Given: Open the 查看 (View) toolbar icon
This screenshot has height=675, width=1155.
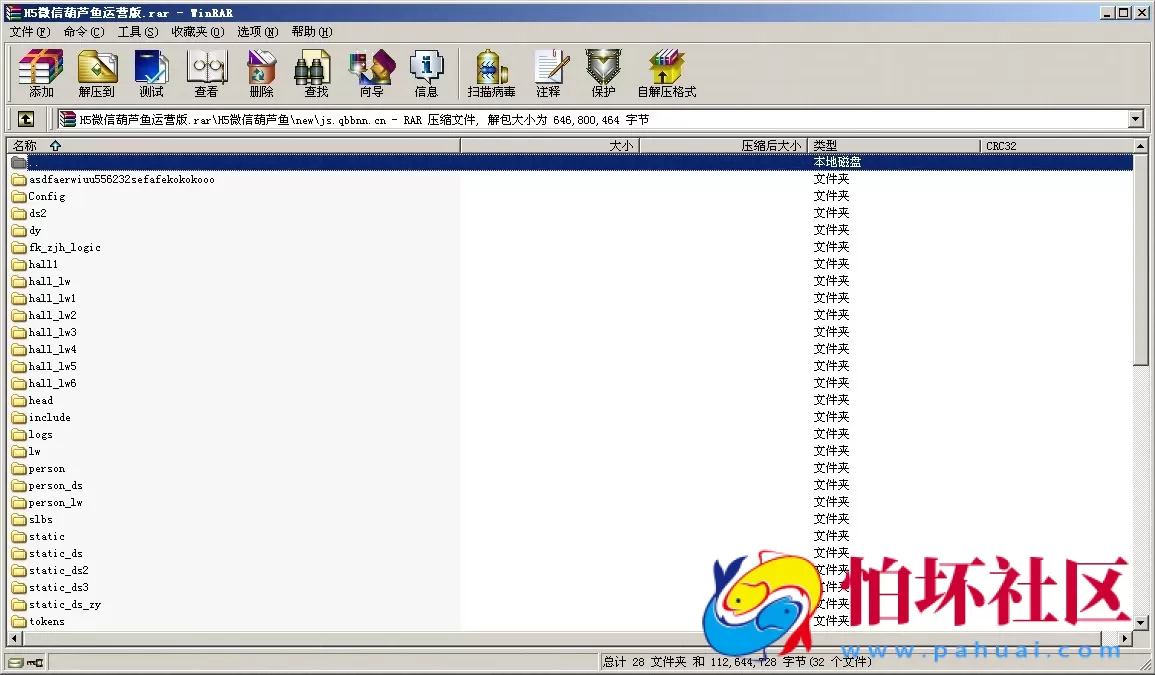Looking at the screenshot, I should (x=206, y=74).
